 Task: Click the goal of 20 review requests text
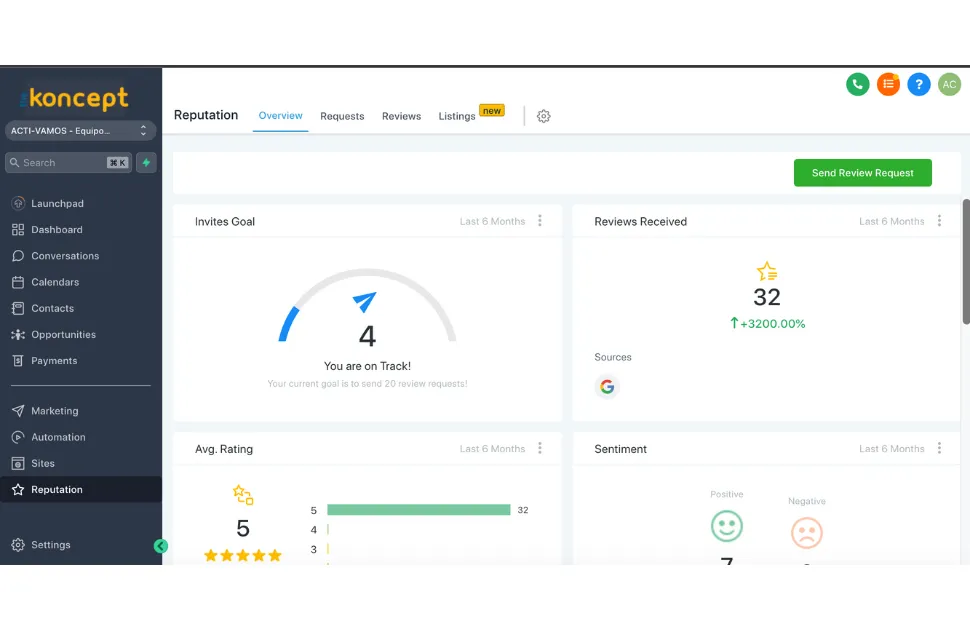pyautogui.click(x=367, y=384)
